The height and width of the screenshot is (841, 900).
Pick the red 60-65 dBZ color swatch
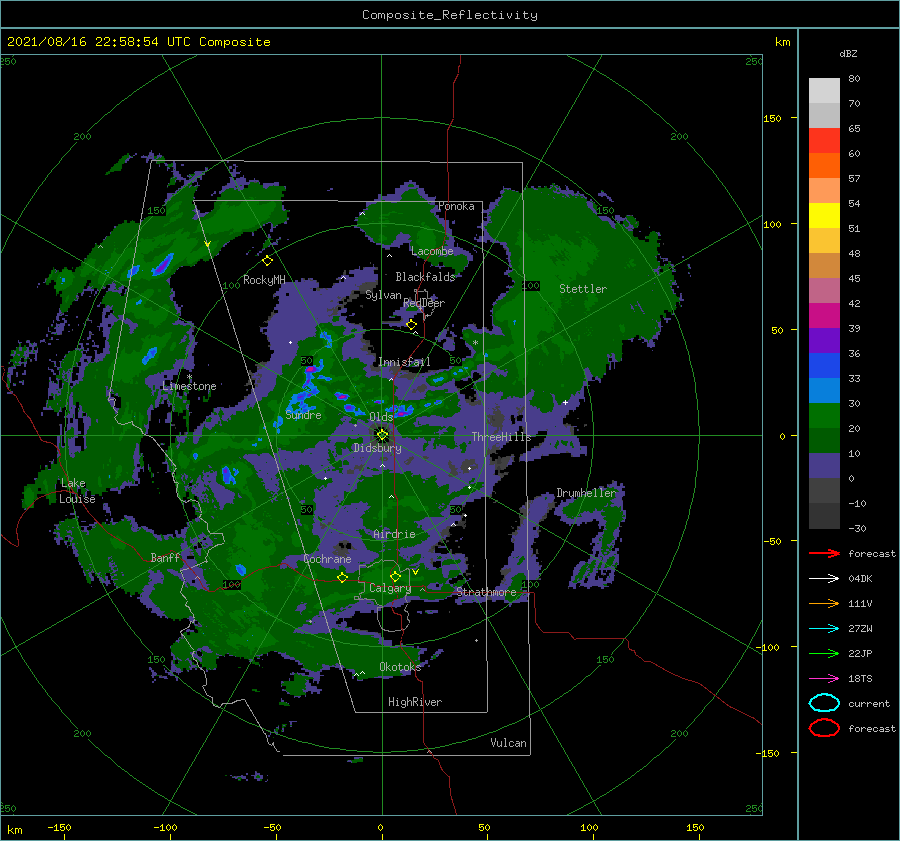click(x=824, y=141)
